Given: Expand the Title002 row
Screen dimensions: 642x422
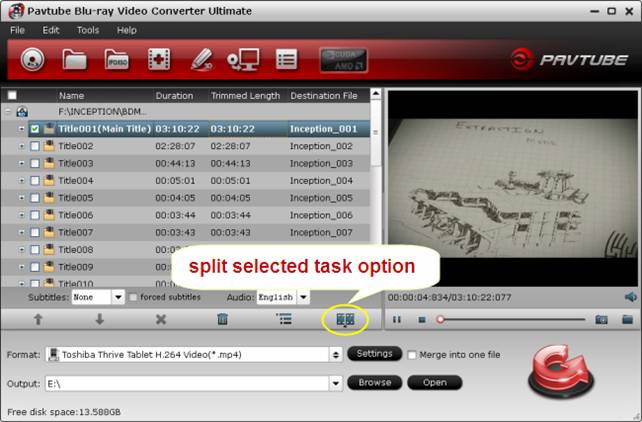Looking at the screenshot, I should (x=21, y=146).
